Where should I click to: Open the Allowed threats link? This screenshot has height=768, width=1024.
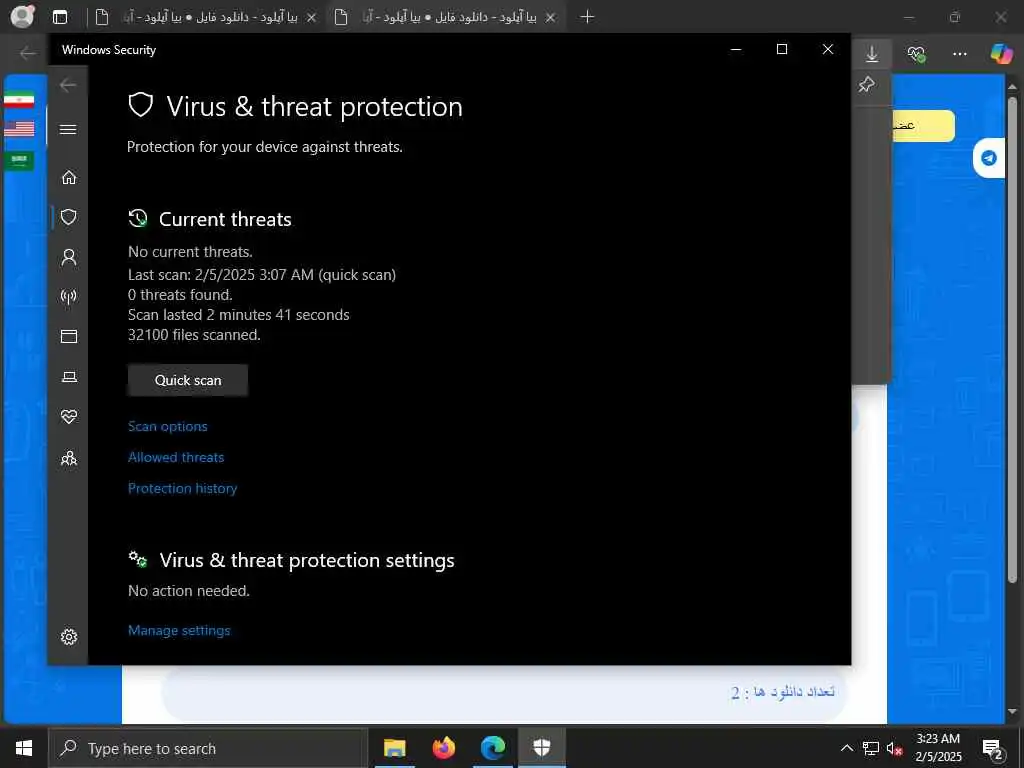click(x=176, y=457)
